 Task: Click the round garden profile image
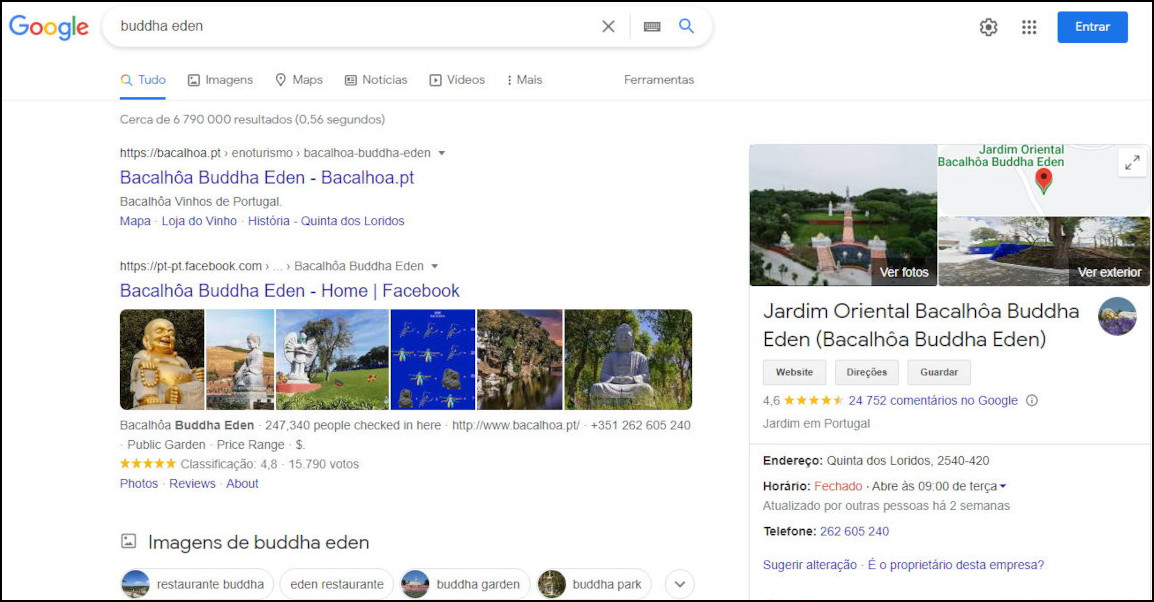click(x=1117, y=316)
